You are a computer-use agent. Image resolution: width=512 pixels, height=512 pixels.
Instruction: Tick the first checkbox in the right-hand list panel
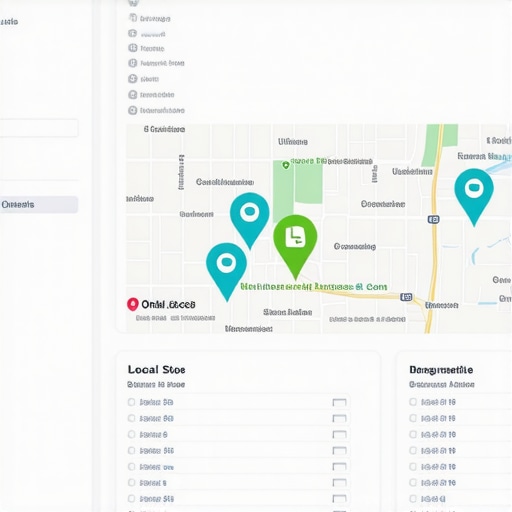pos(413,402)
